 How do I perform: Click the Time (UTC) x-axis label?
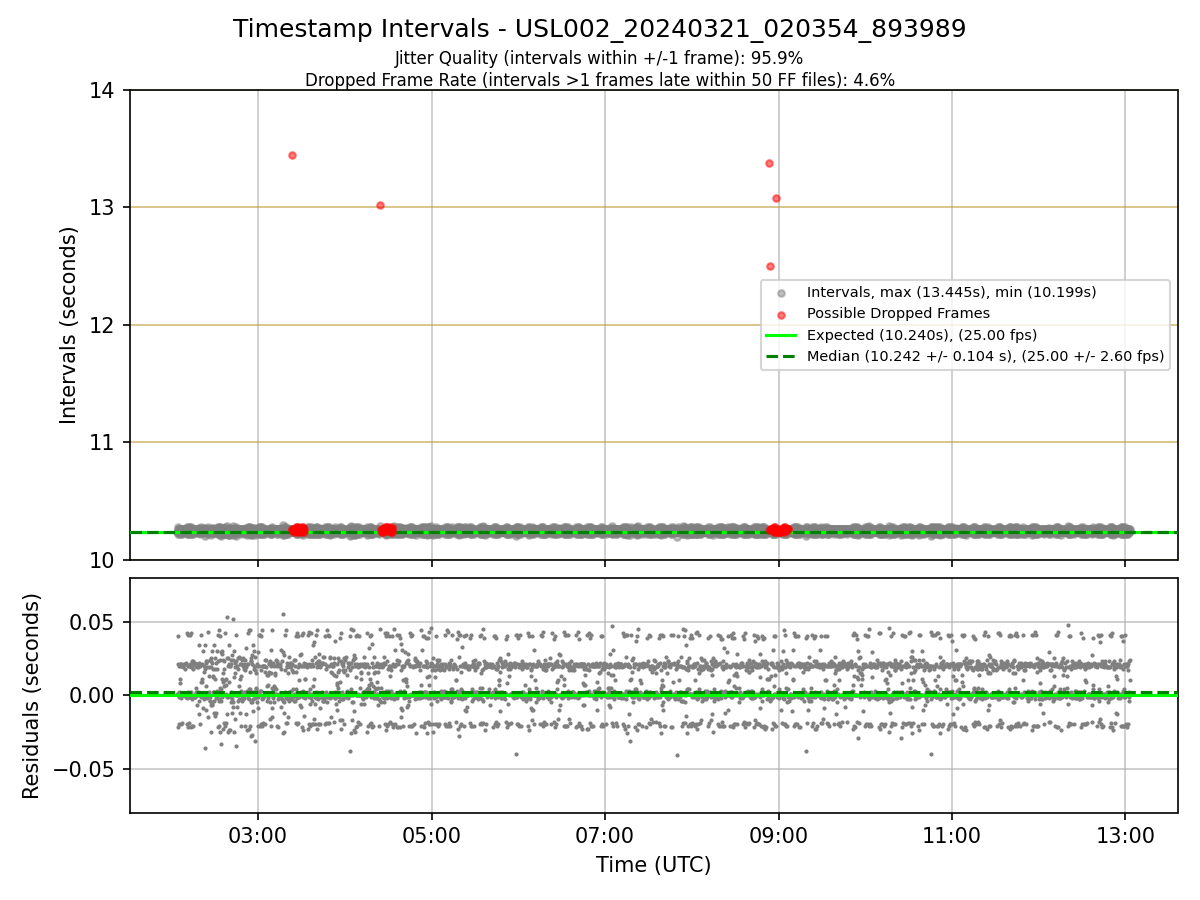pyautogui.click(x=653, y=865)
